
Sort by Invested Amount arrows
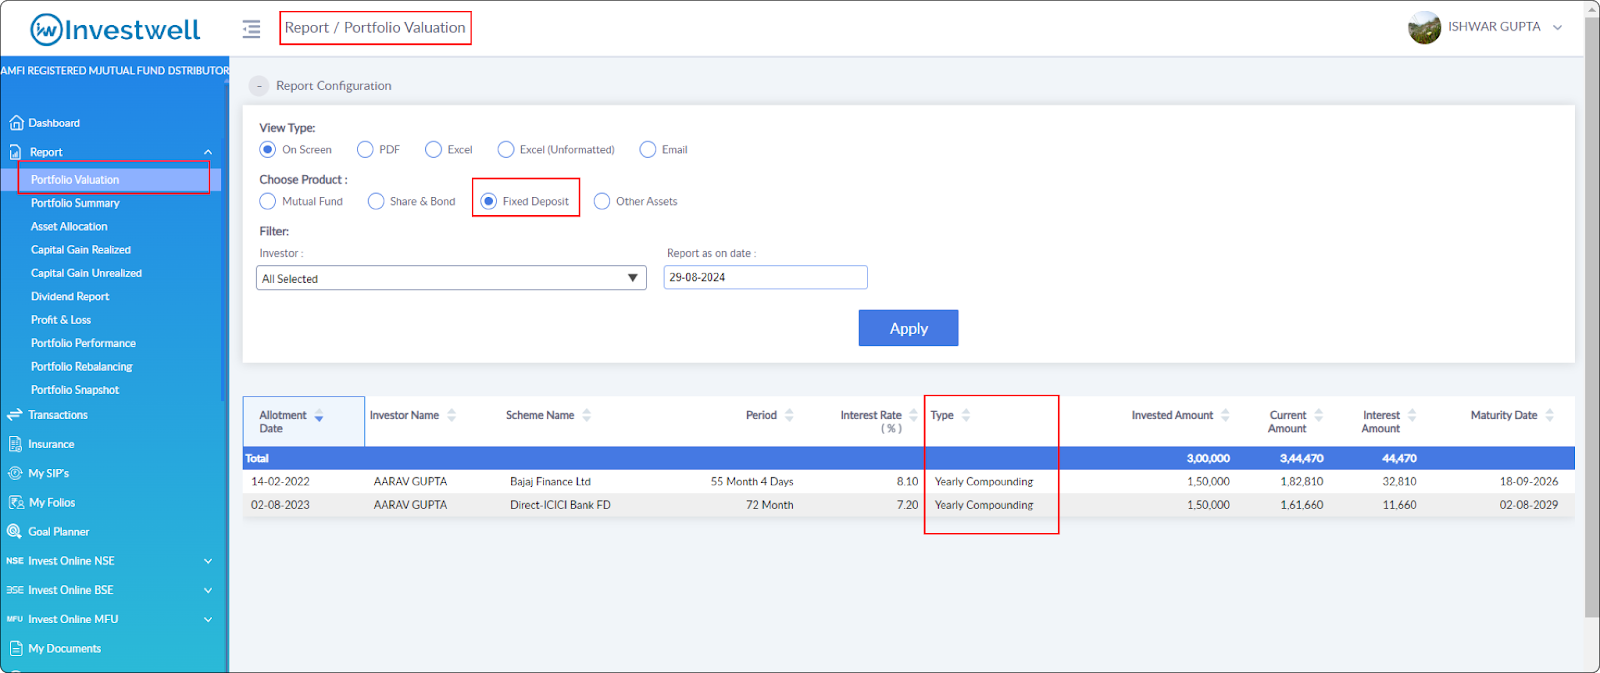click(x=1225, y=415)
